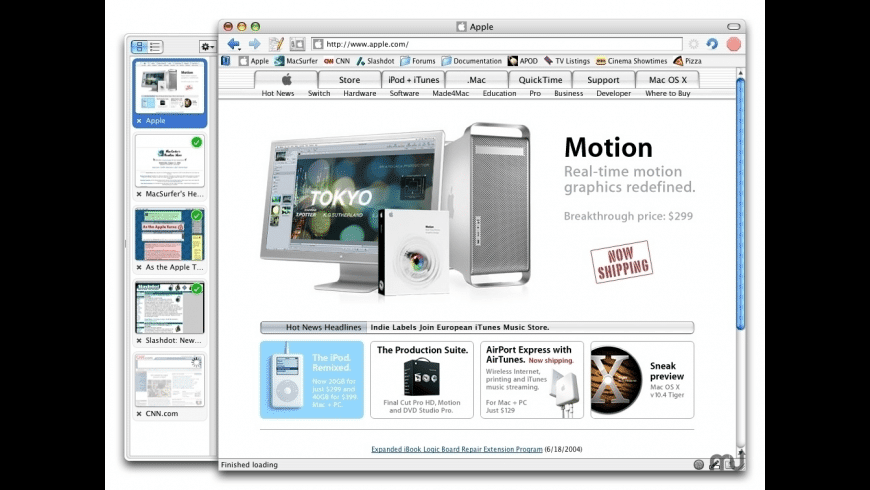Open the .Mac tab
Image resolution: width=870 pixels, height=490 pixels.
(477, 79)
